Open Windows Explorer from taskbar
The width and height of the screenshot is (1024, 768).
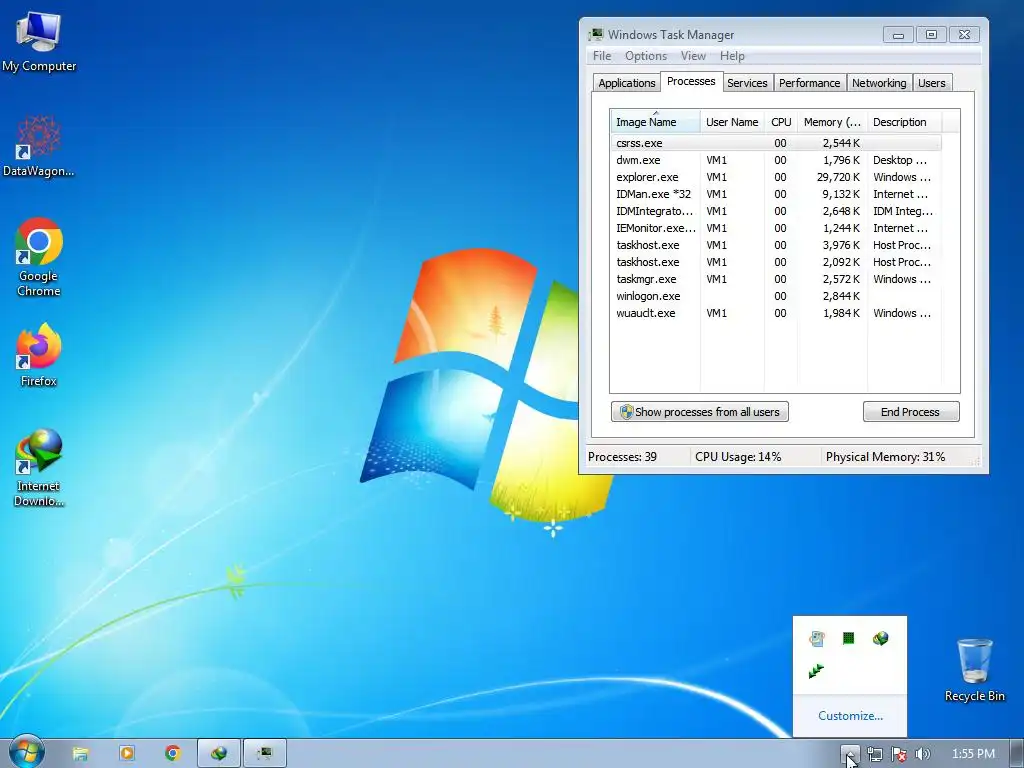point(80,754)
